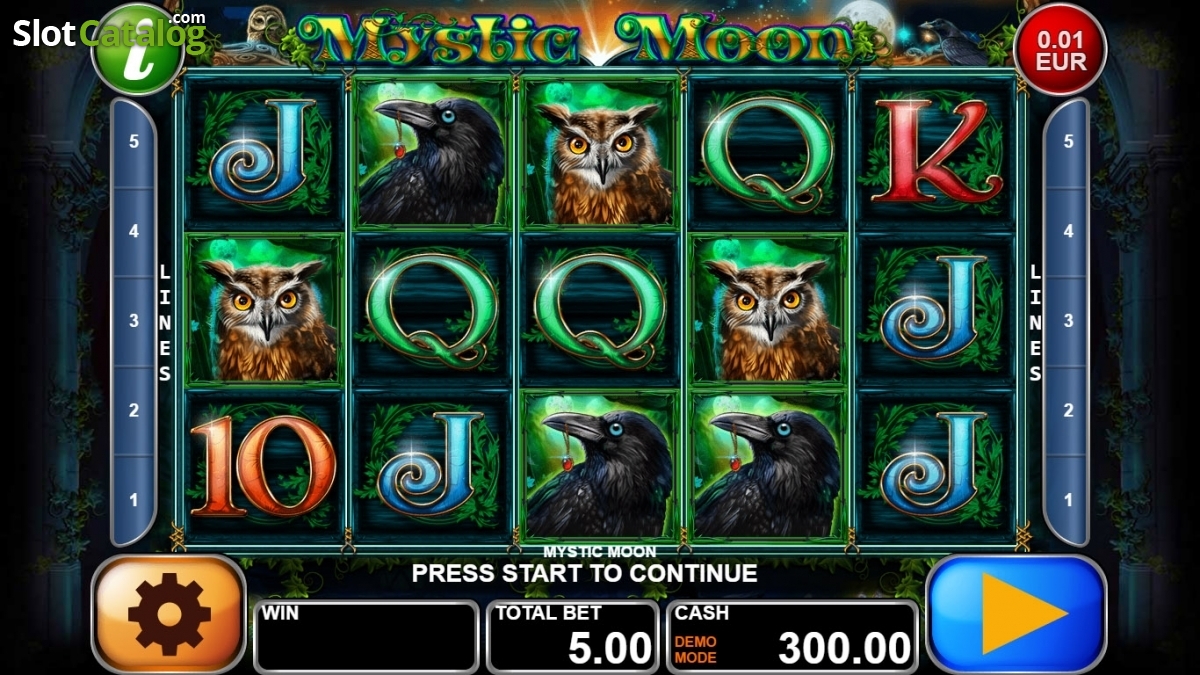1200x675 pixels.
Task: Select line 3 on the left lines panel
Action: click(x=134, y=321)
